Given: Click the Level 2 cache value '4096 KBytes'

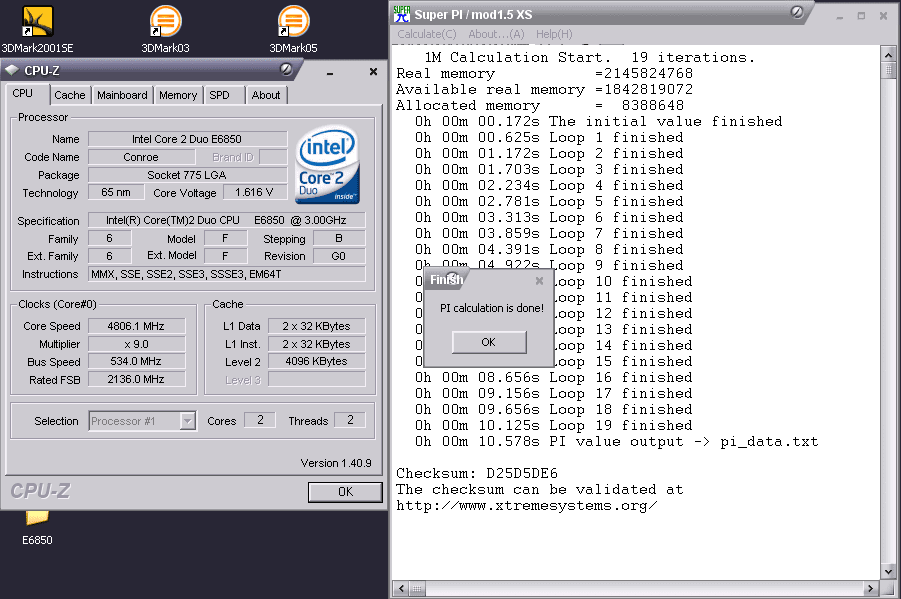Looking at the screenshot, I should click(x=316, y=361).
